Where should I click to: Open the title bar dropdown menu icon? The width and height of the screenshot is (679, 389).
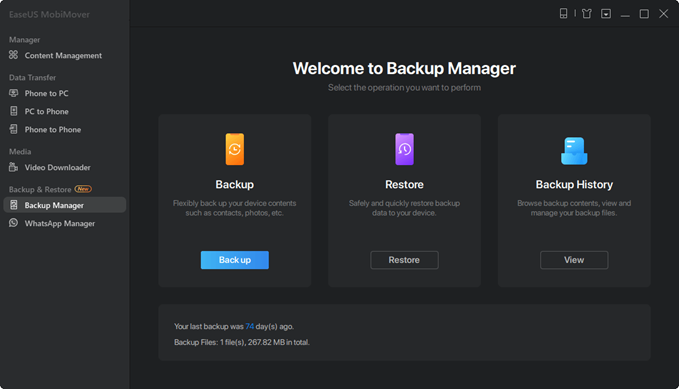(x=606, y=14)
